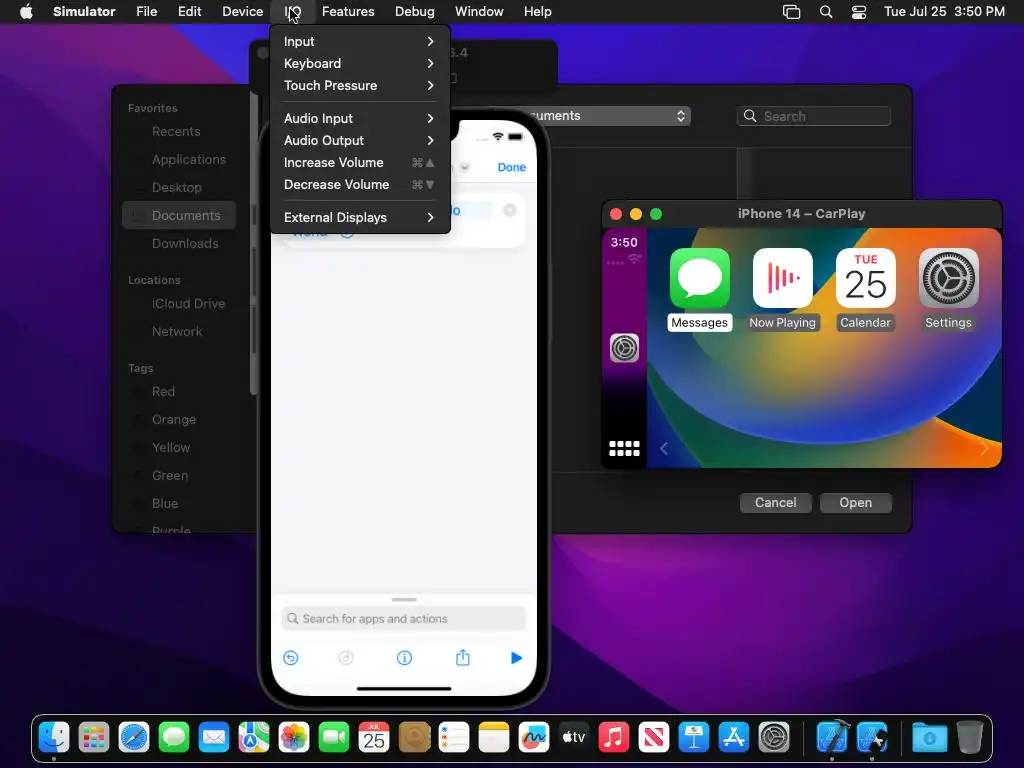The width and height of the screenshot is (1024, 768).
Task: Open the Features menu
Action: coord(348,12)
